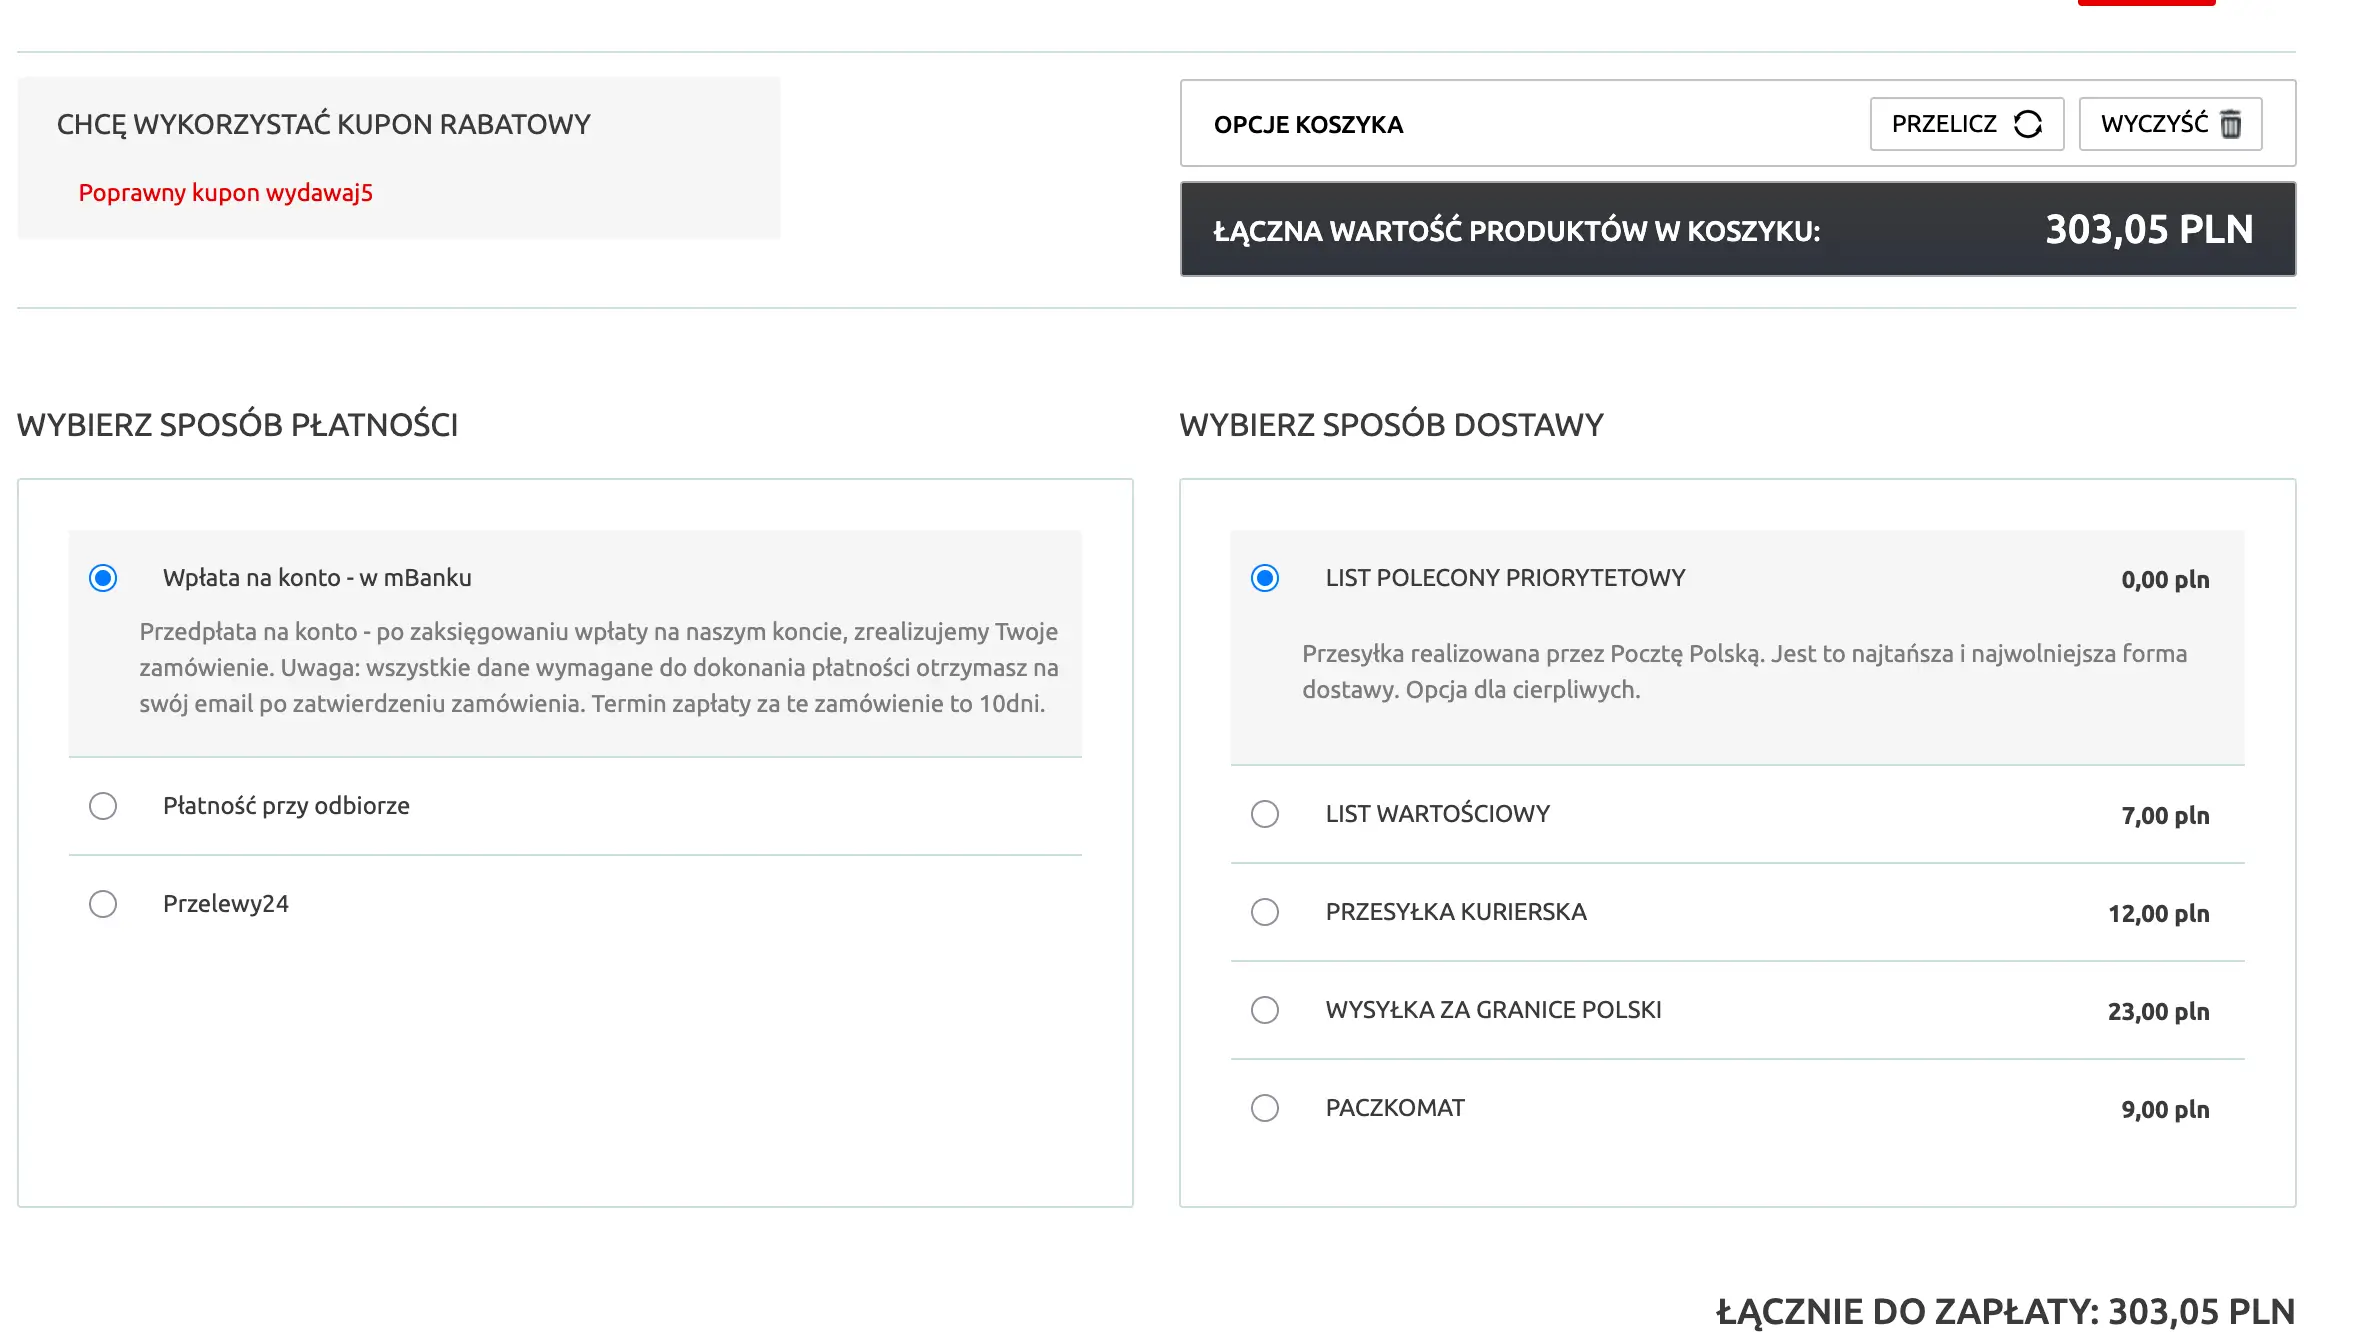Select PACZKOMAT delivery radio button
The height and width of the screenshot is (1332, 2372).
(x=1265, y=1108)
